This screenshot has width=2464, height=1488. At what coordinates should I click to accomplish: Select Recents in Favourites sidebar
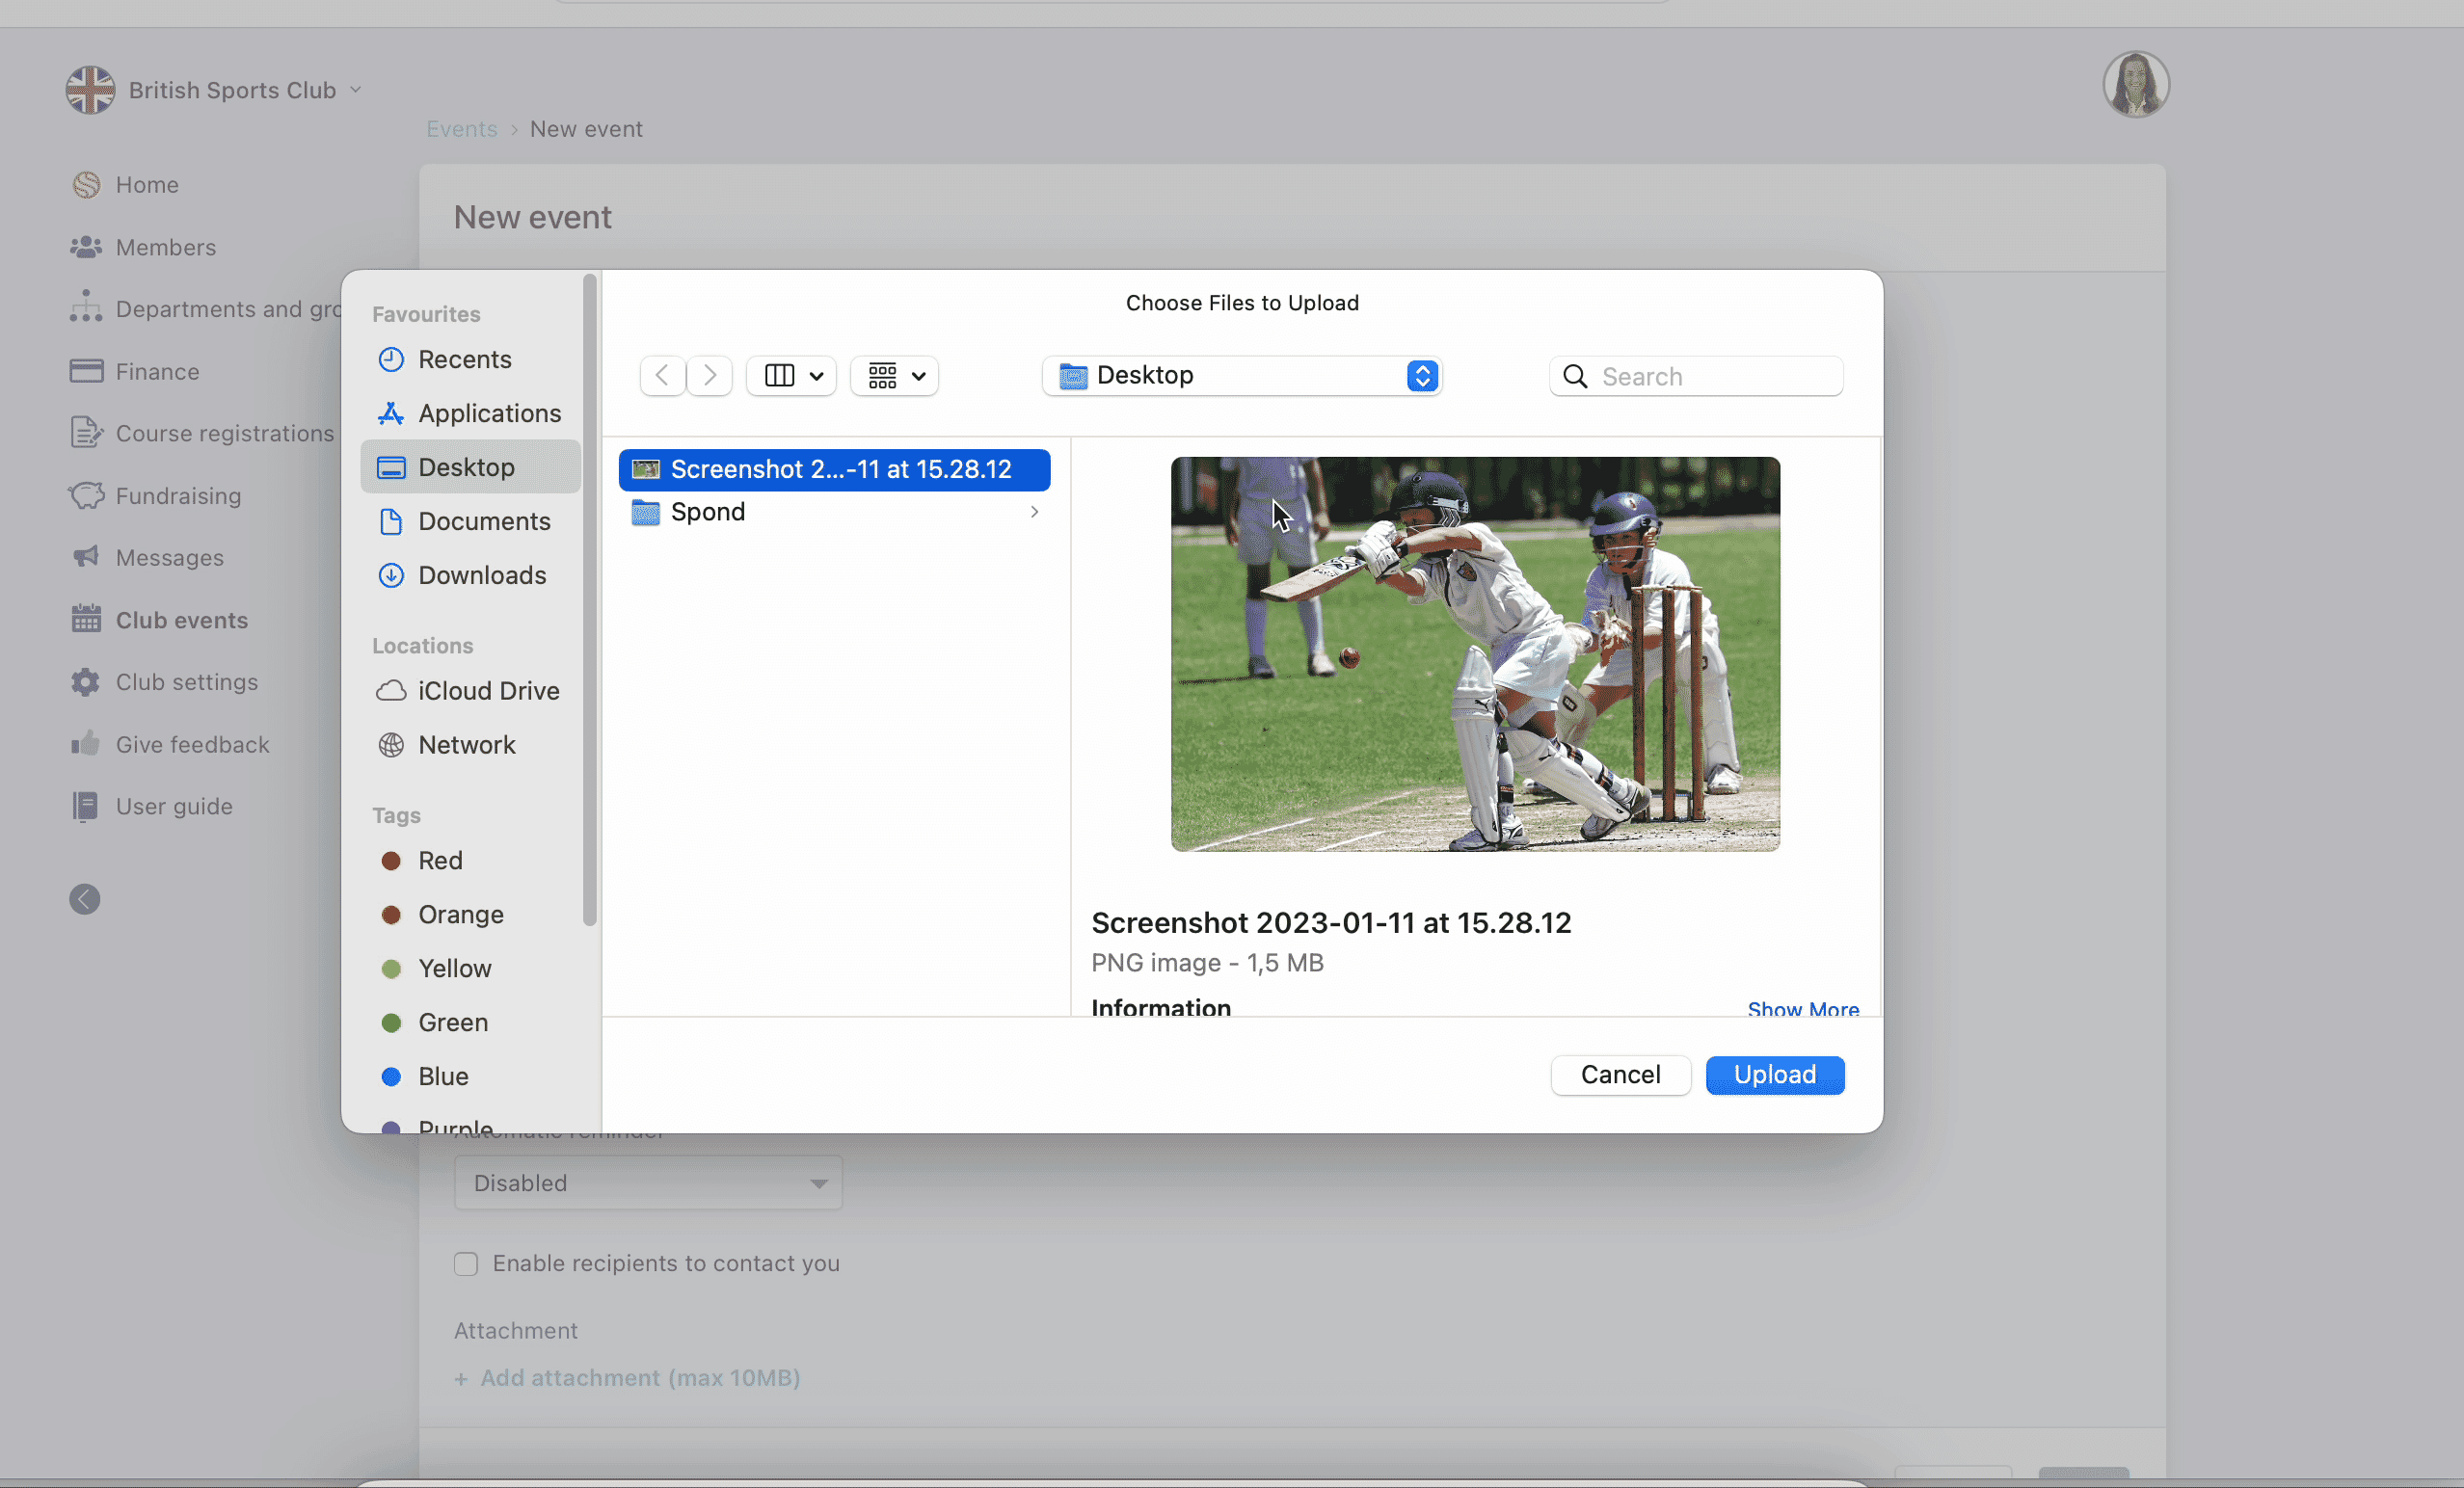pos(464,359)
